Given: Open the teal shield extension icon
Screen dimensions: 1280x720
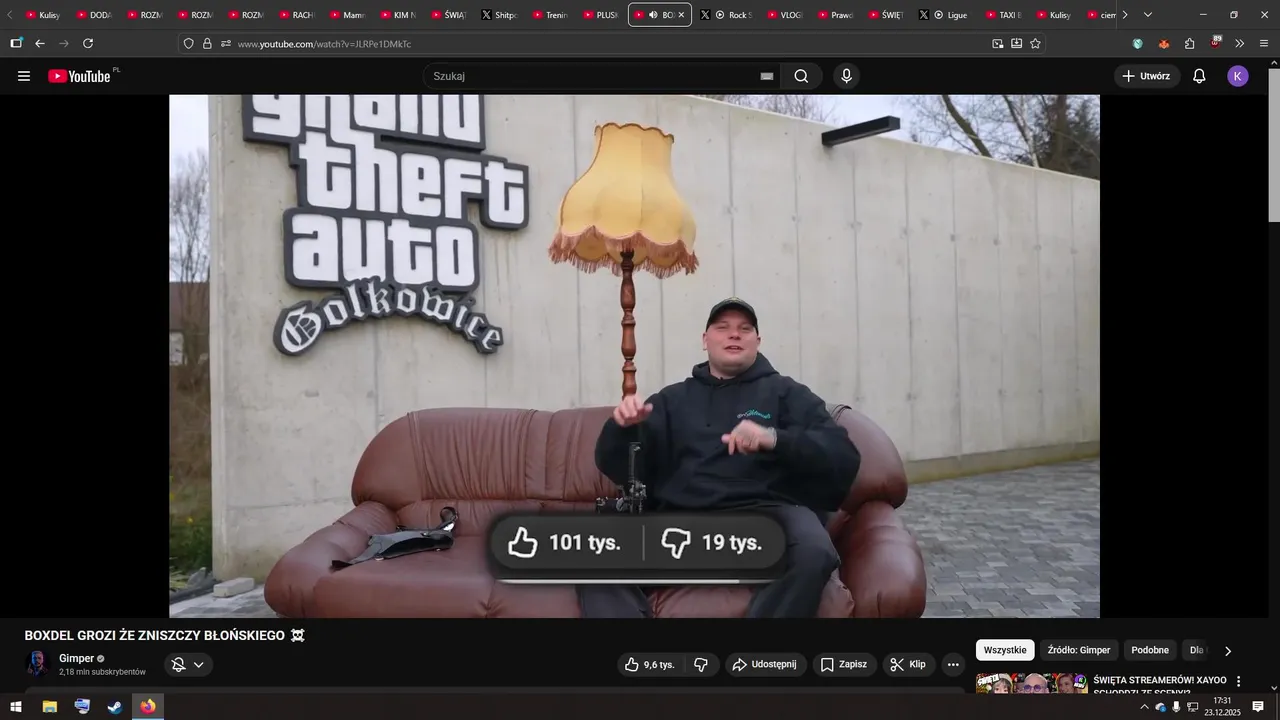Looking at the screenshot, I should [1138, 44].
